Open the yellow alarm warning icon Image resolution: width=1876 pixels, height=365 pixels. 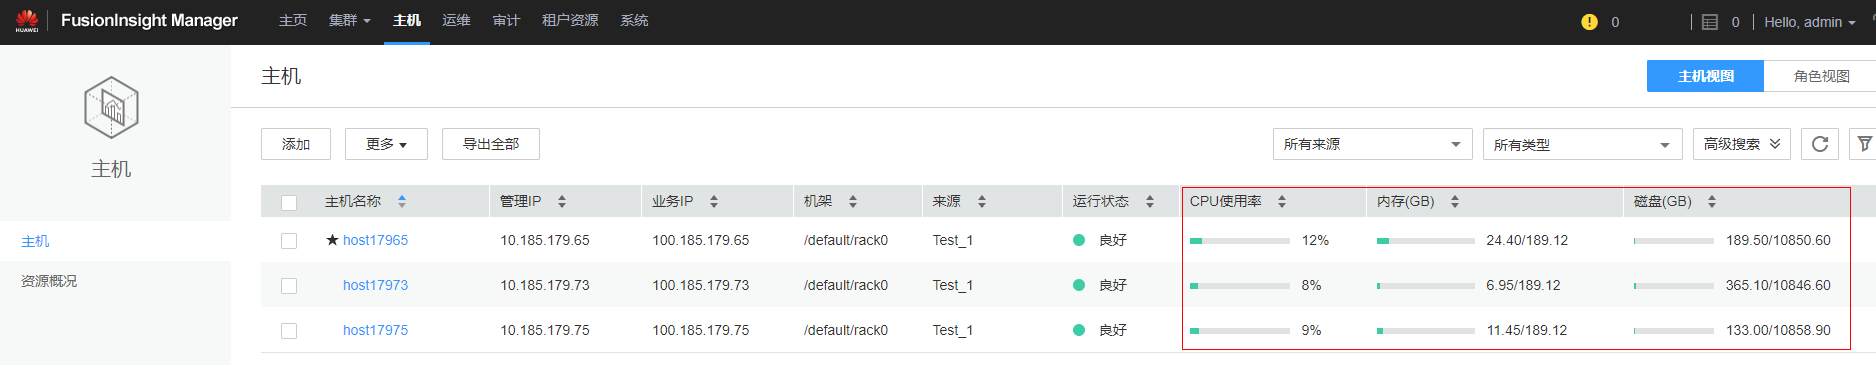point(1589,22)
